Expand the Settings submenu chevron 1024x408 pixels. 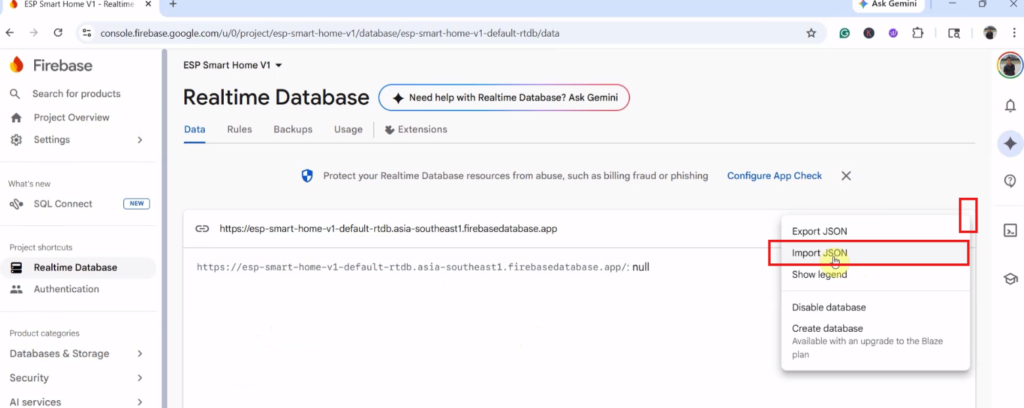140,140
